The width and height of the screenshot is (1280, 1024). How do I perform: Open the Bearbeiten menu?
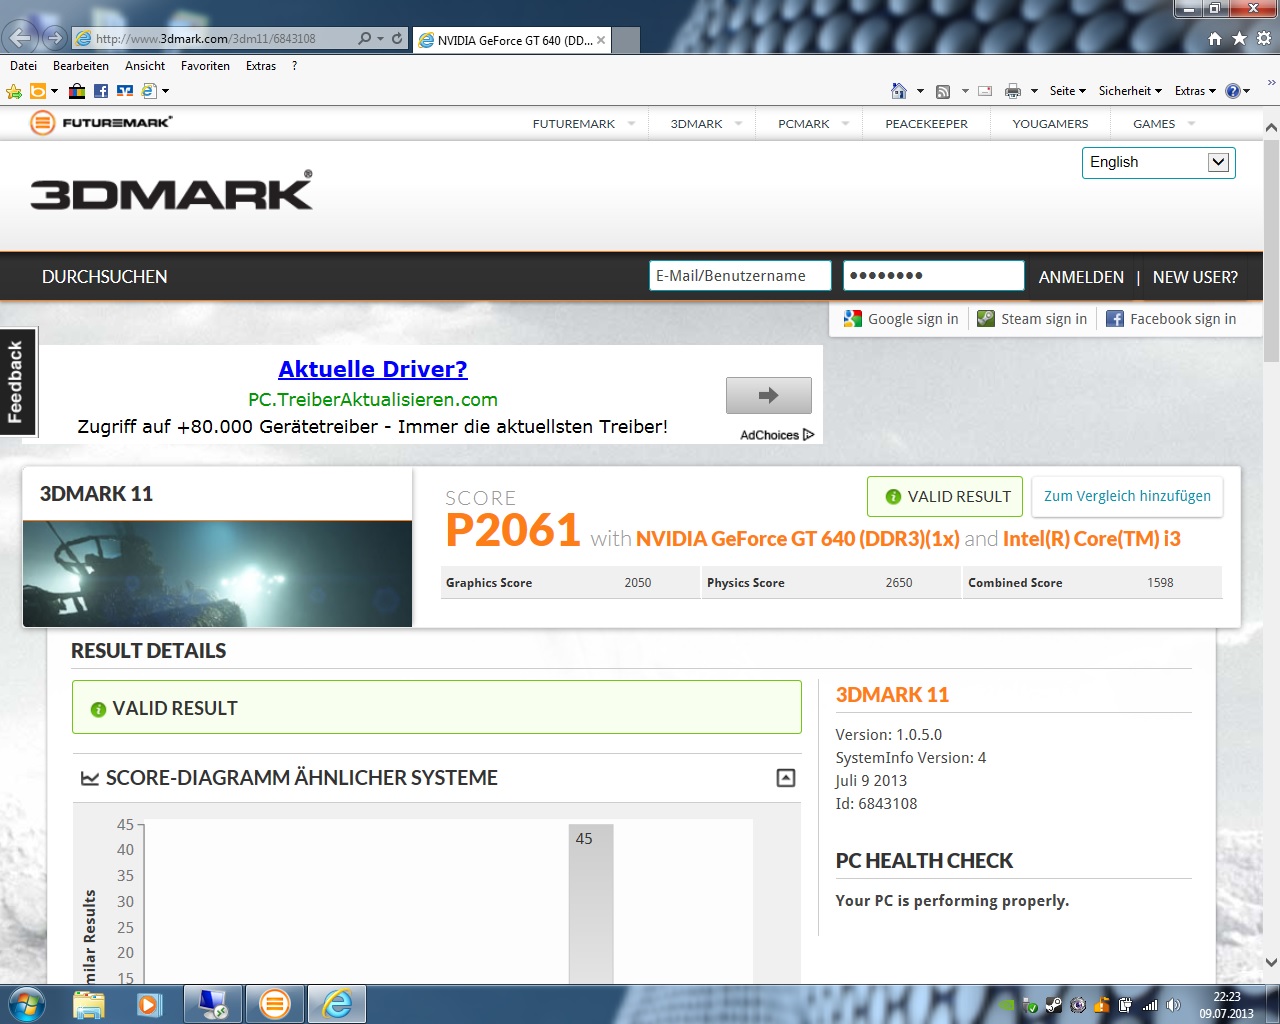point(81,66)
